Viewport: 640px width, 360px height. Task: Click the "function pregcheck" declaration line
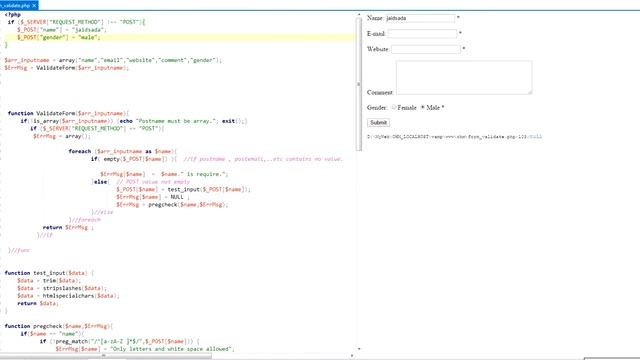pos(59,326)
